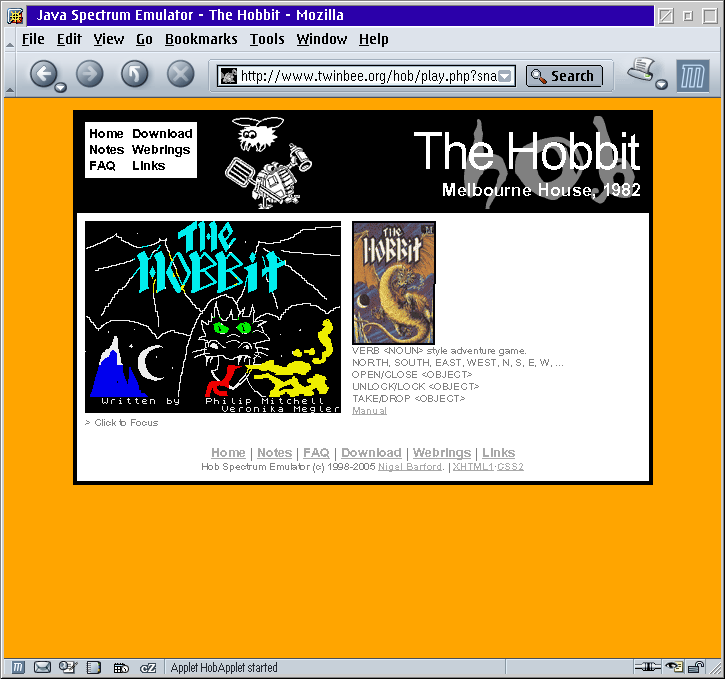Collapse the menu bar grippy handle

click(10, 39)
